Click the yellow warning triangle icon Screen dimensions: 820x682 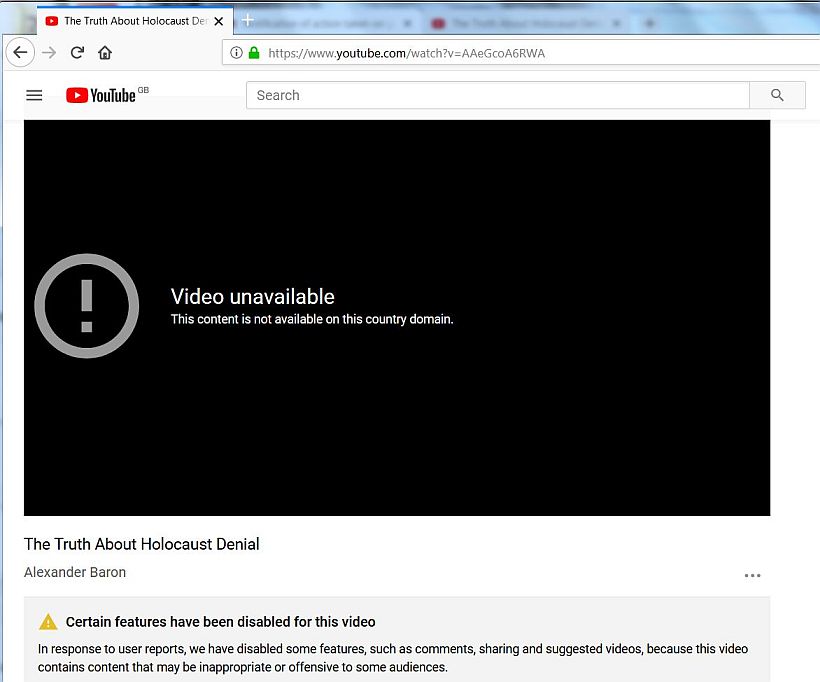point(48,622)
